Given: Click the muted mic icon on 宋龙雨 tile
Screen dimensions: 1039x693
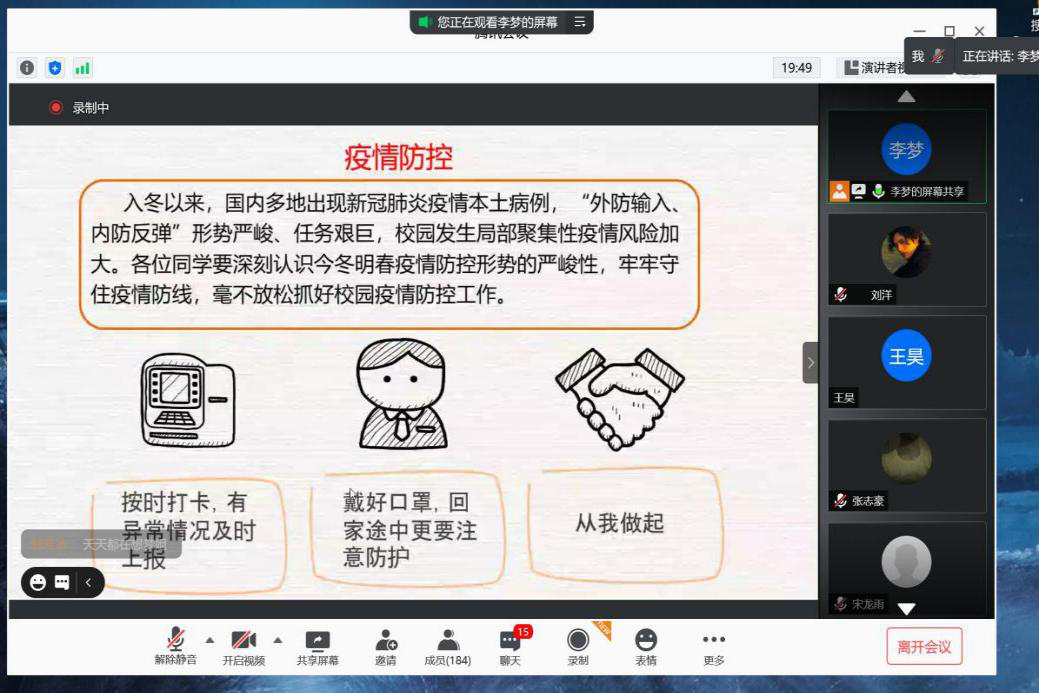Looking at the screenshot, I should coord(841,604).
